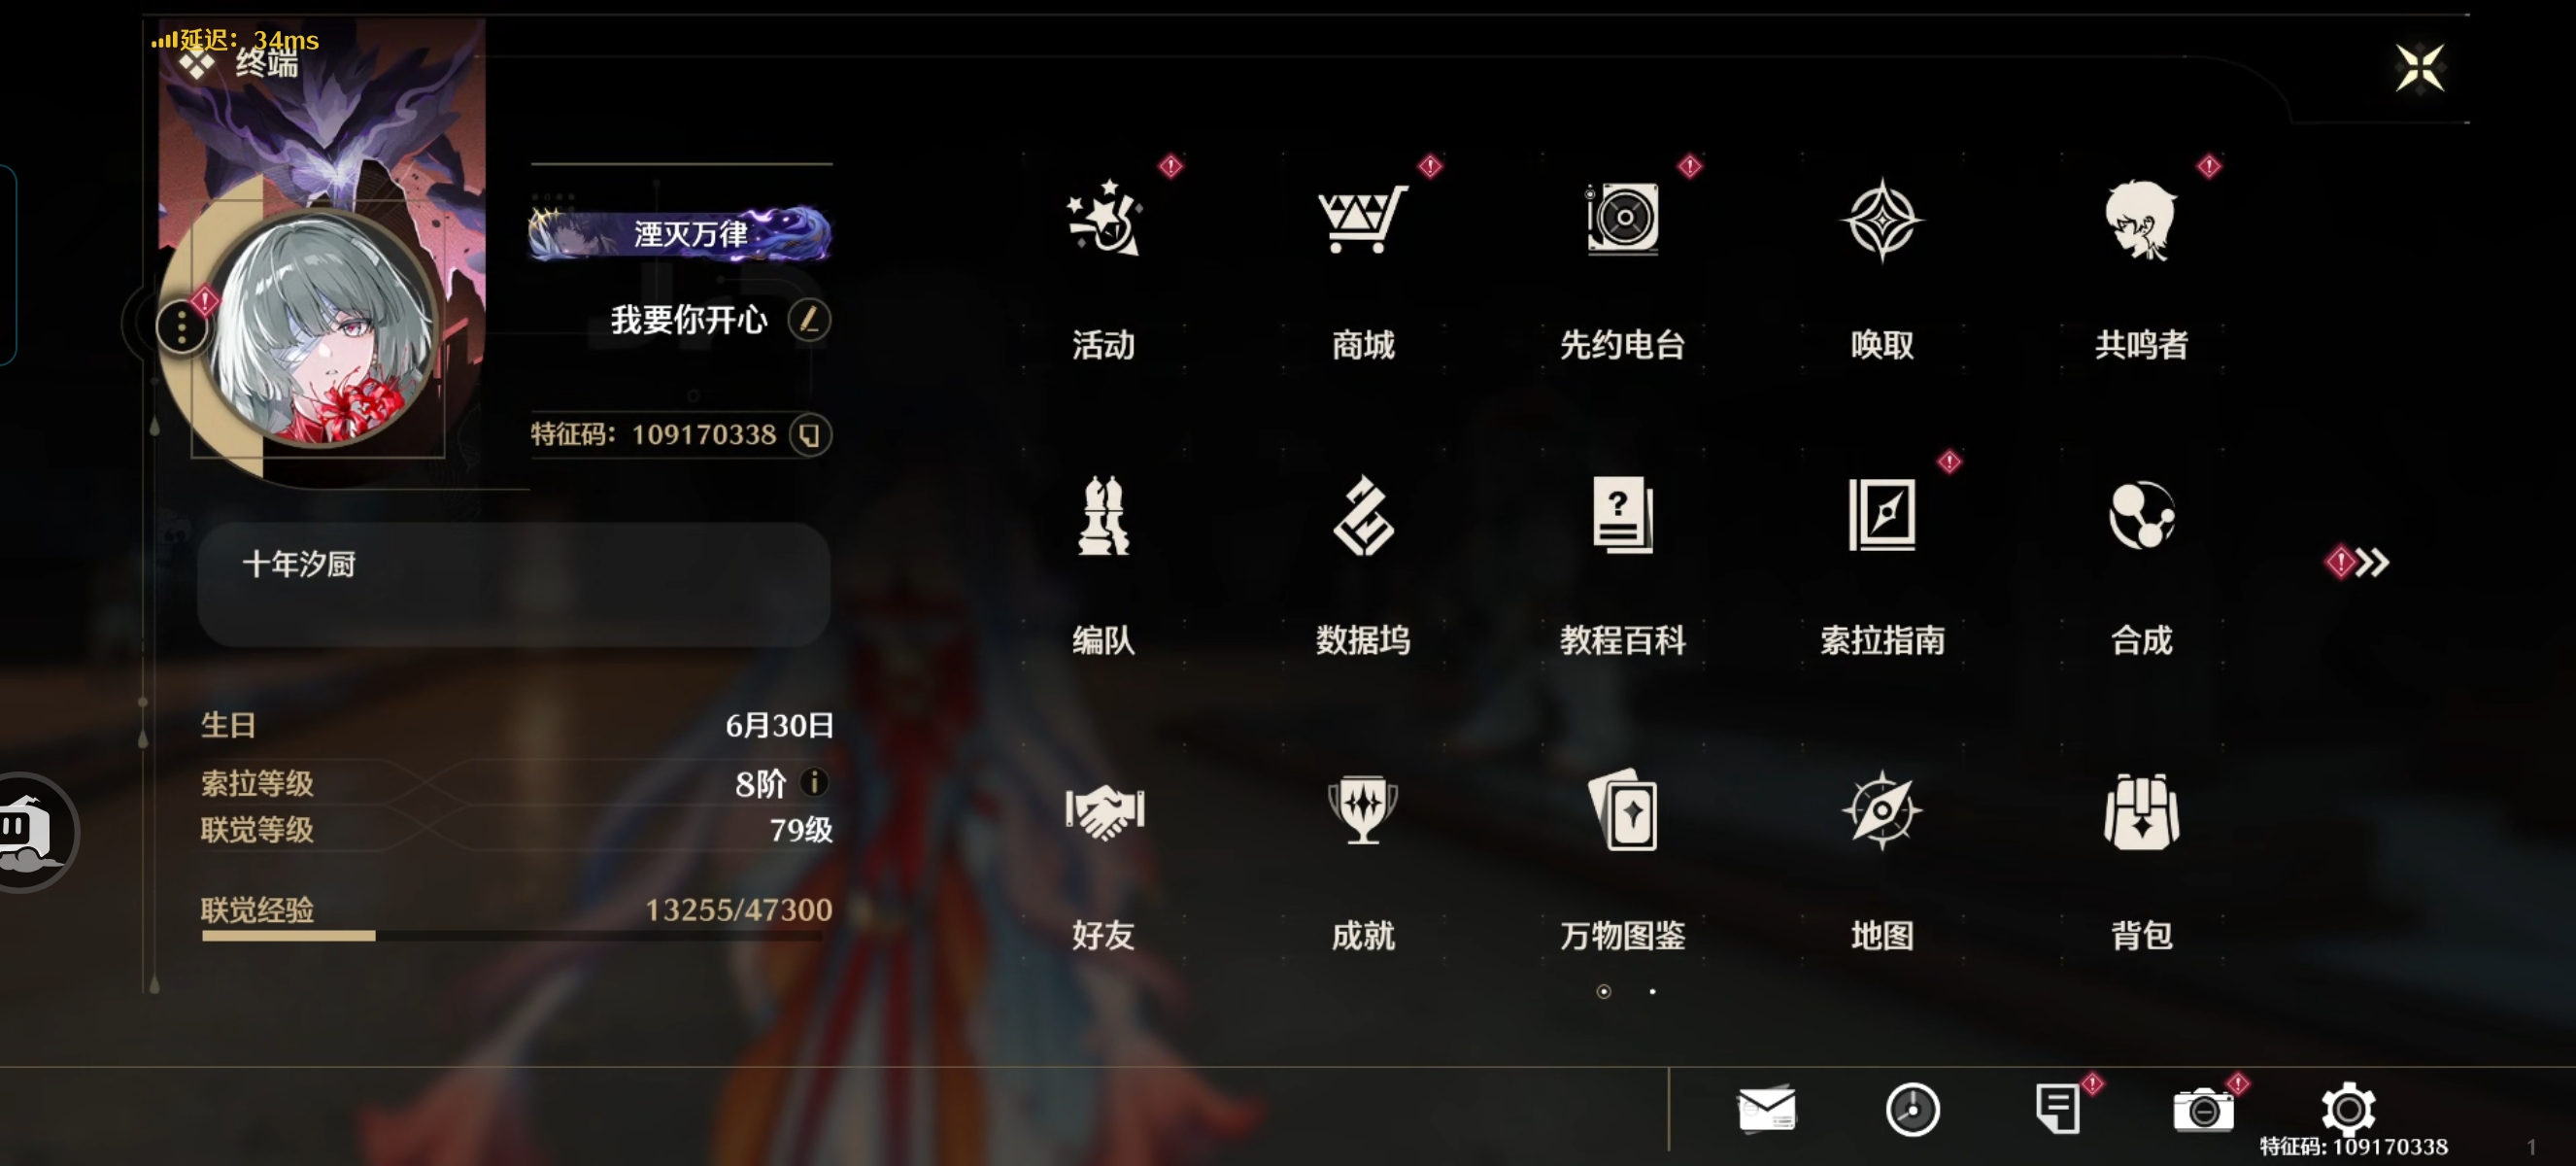Click the 联觉经验 progress bar
The height and width of the screenshot is (1166, 2576).
(511, 936)
